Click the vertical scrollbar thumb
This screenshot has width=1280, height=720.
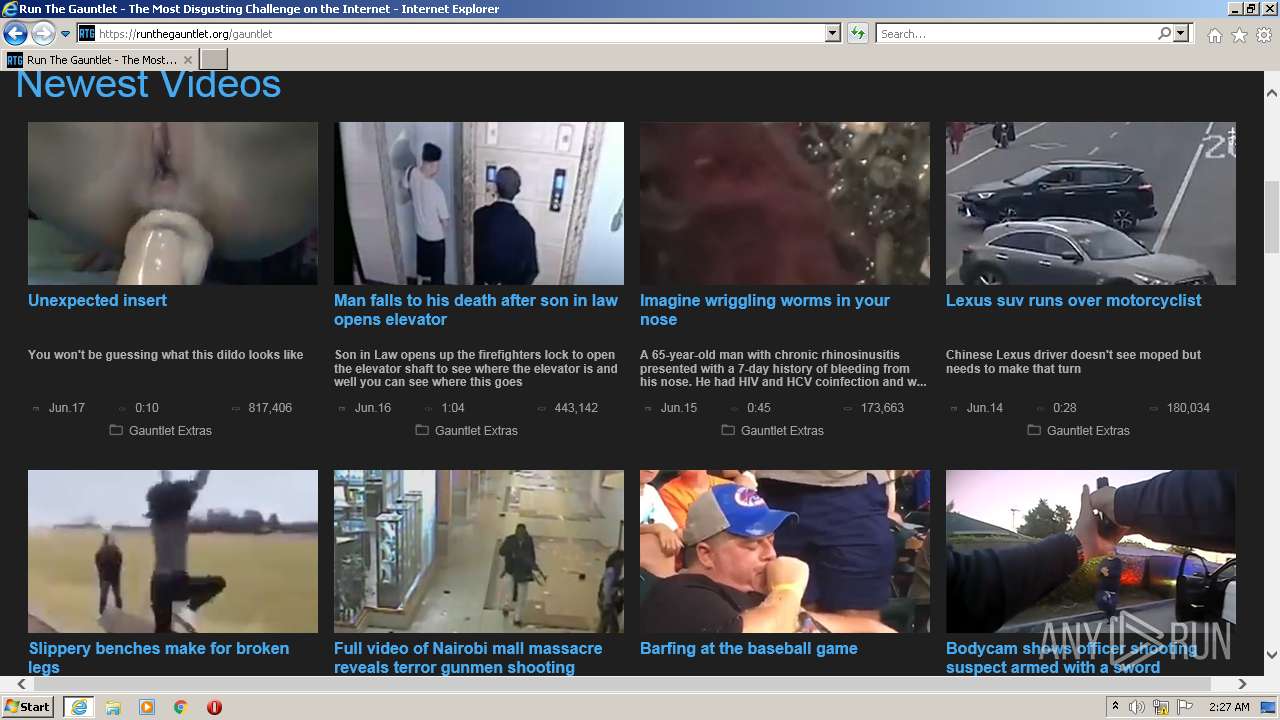pos(1271,217)
